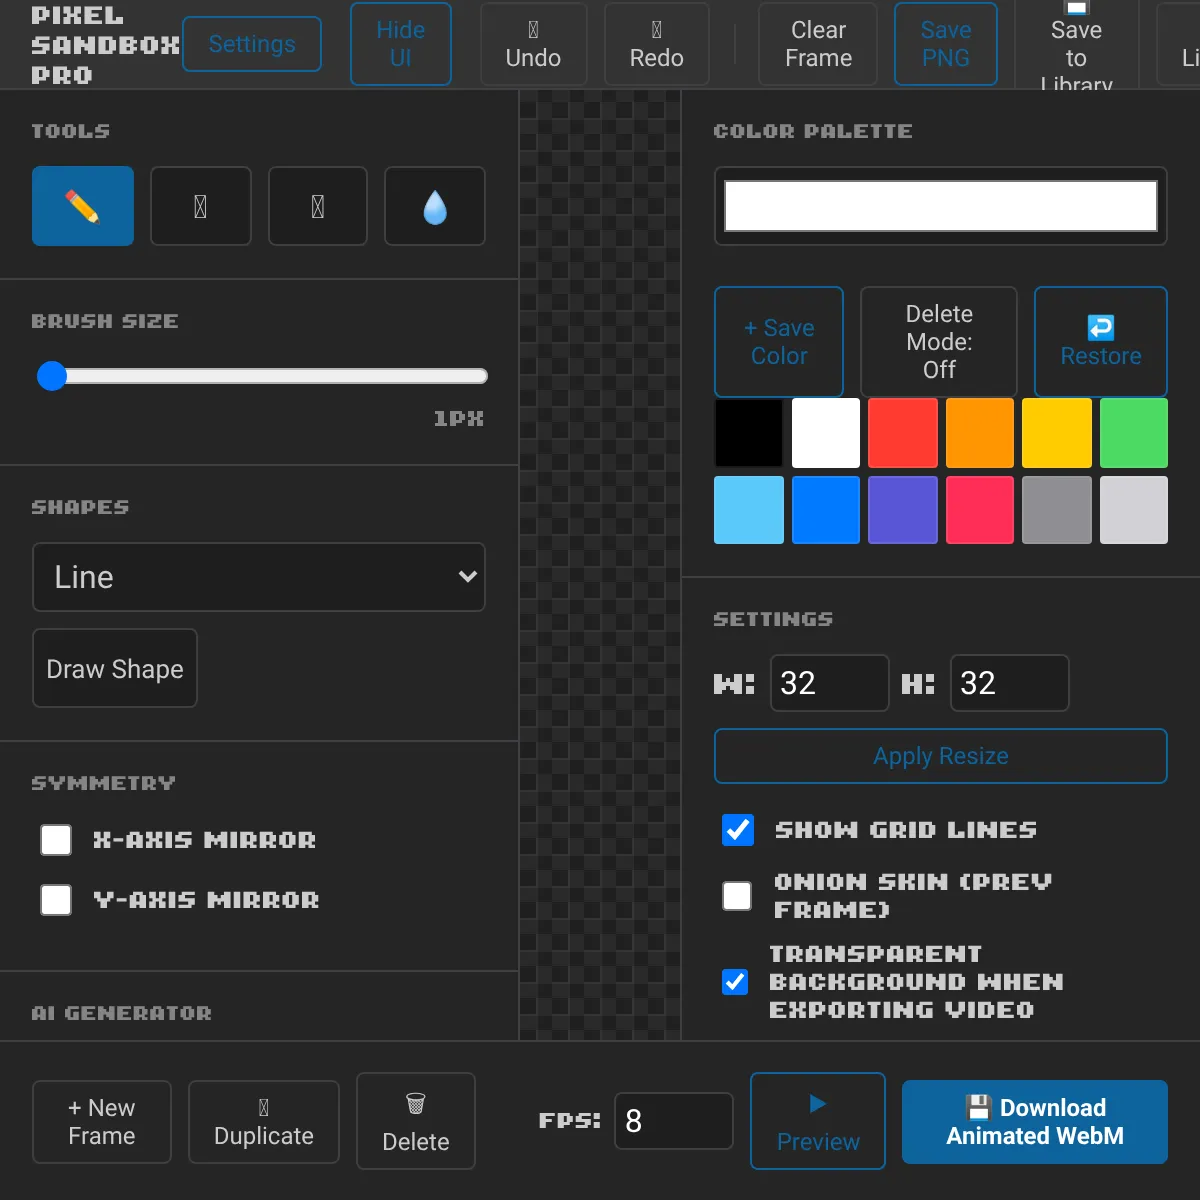
Task: Pick the yellow color swatch
Action: click(1057, 433)
